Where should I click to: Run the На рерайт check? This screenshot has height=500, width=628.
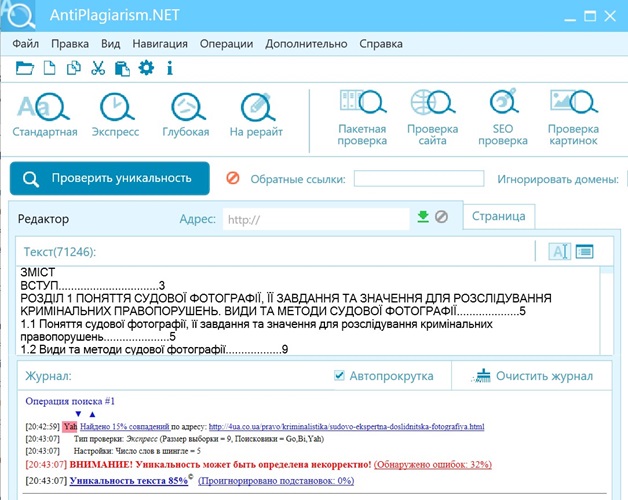[x=256, y=115]
